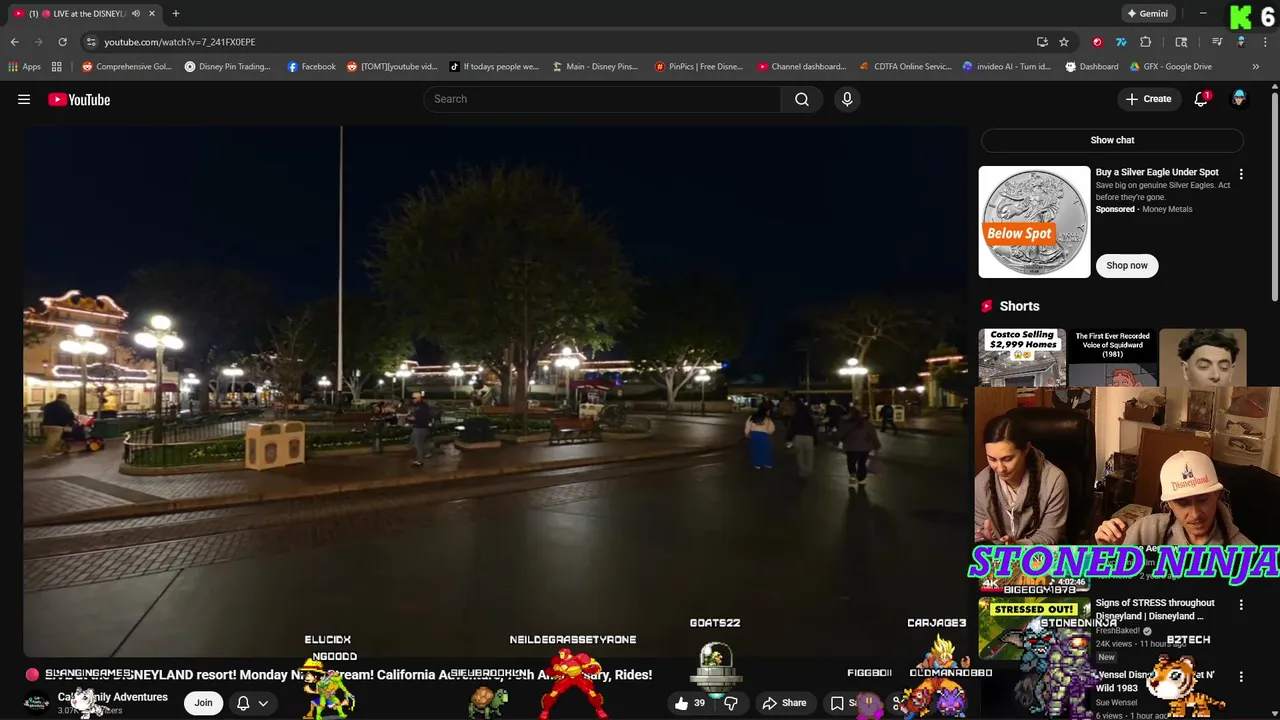This screenshot has height=720, width=1280.
Task: Open options for Signs of STRESS video
Action: click(1241, 605)
